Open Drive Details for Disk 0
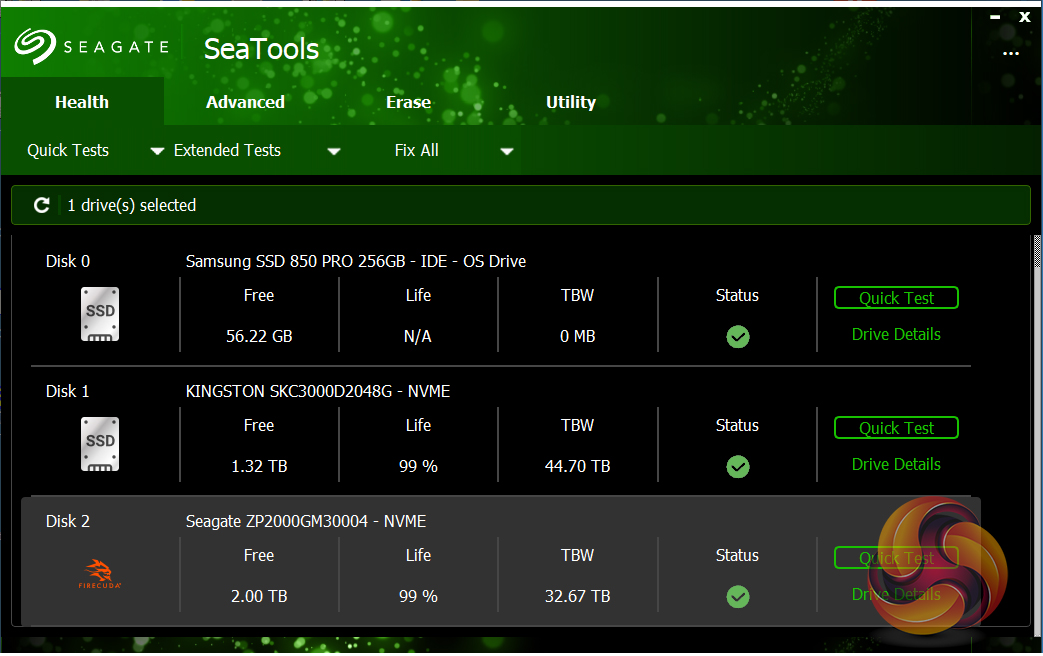This screenshot has height=656, width=1043. pos(896,334)
